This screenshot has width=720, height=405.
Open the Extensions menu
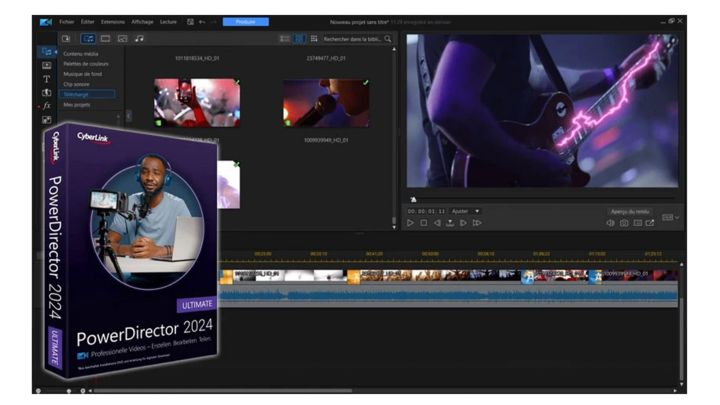click(x=112, y=22)
